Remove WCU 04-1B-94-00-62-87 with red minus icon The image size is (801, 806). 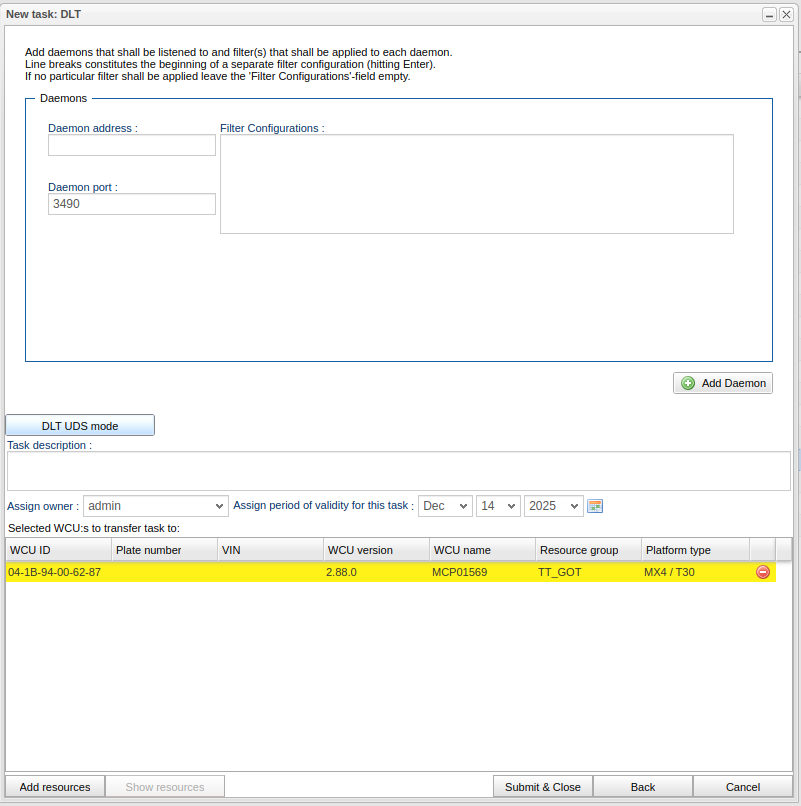coord(763,572)
